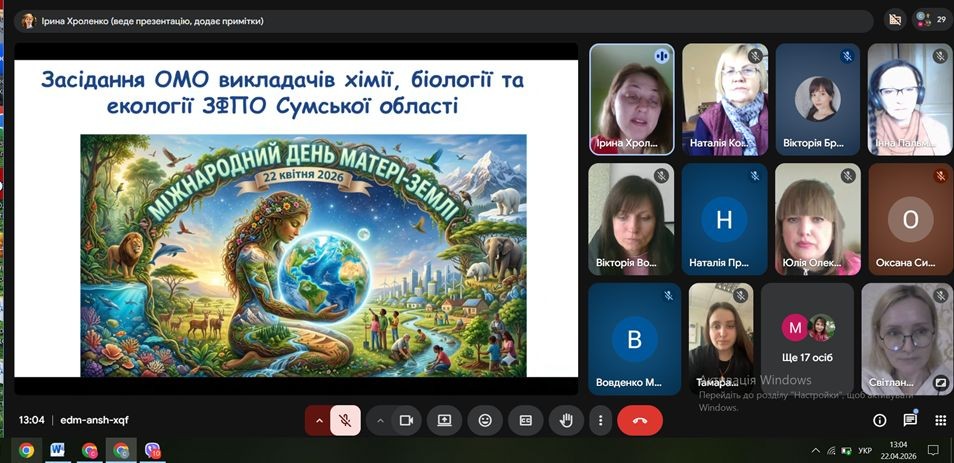Show the participant list with 29 people
This screenshot has width=954, height=463.
tap(932, 19)
